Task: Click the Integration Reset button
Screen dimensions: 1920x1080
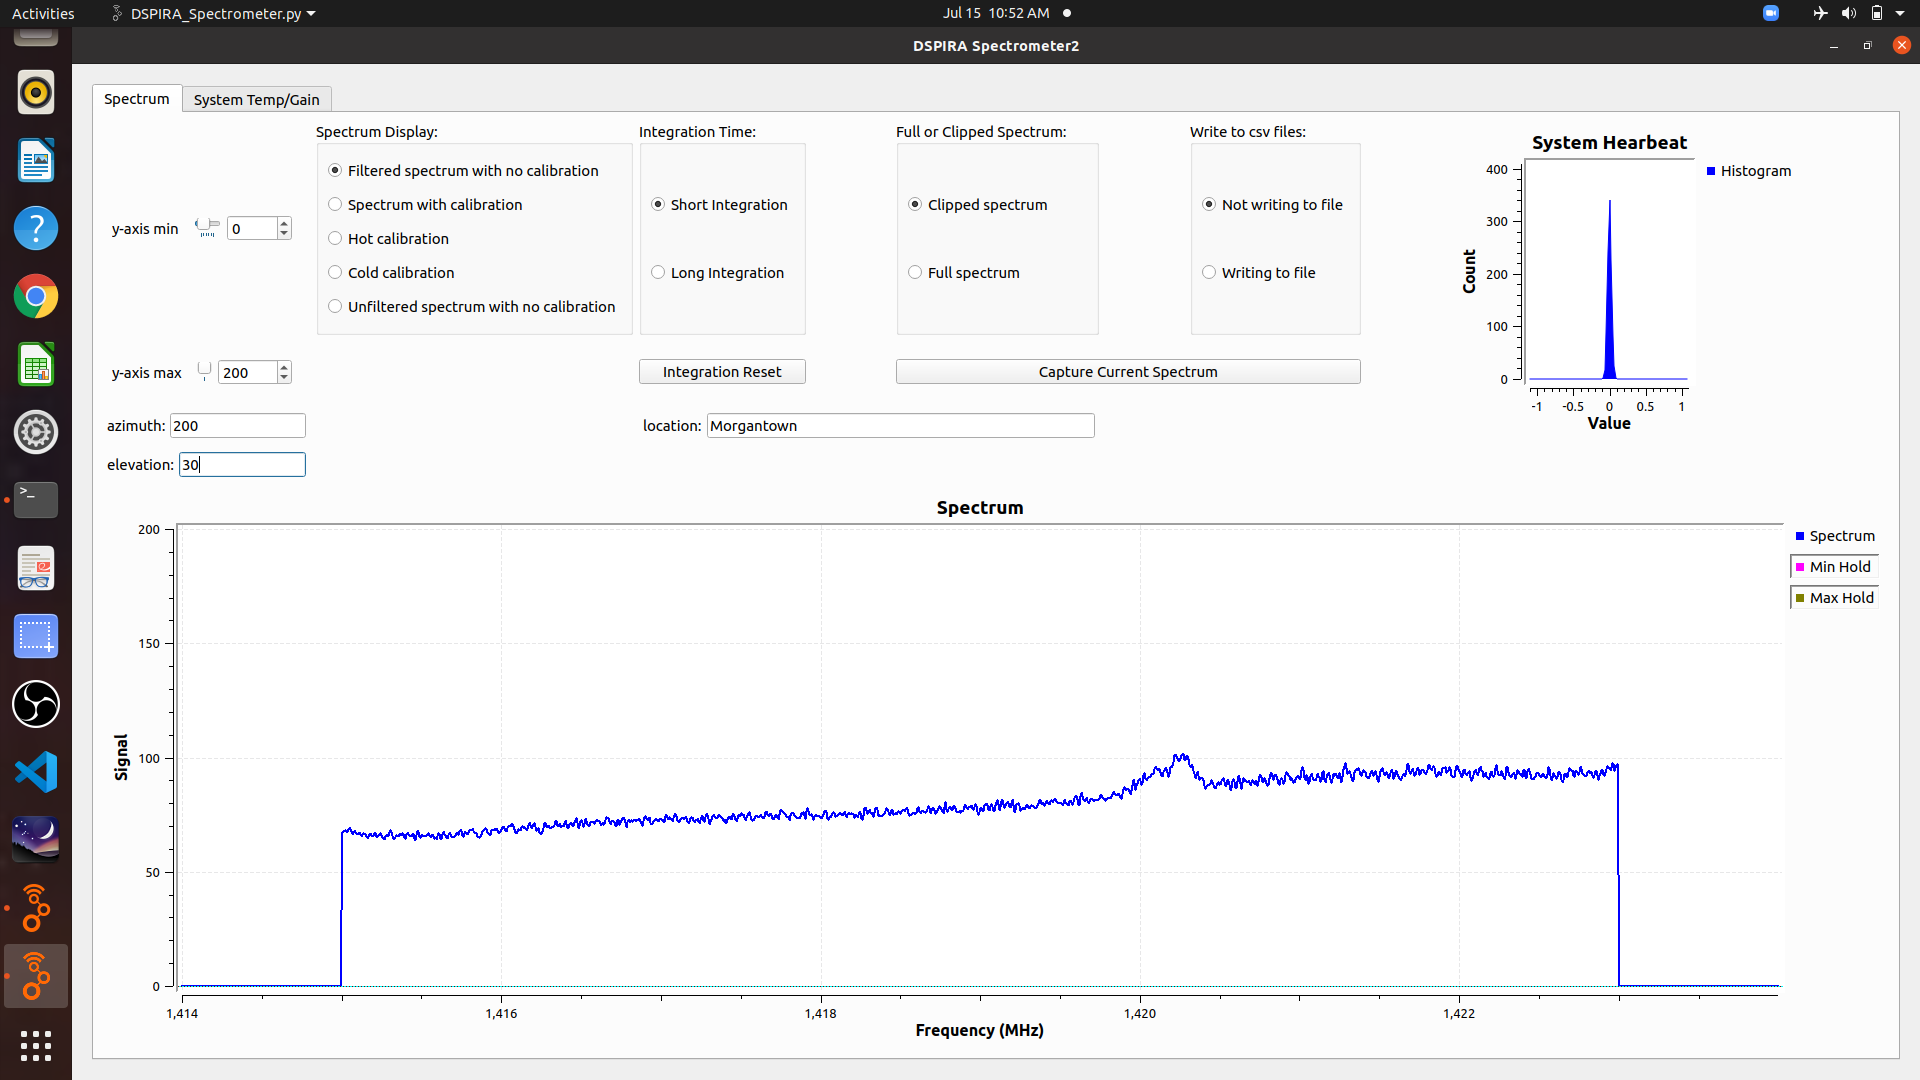Action: click(722, 372)
